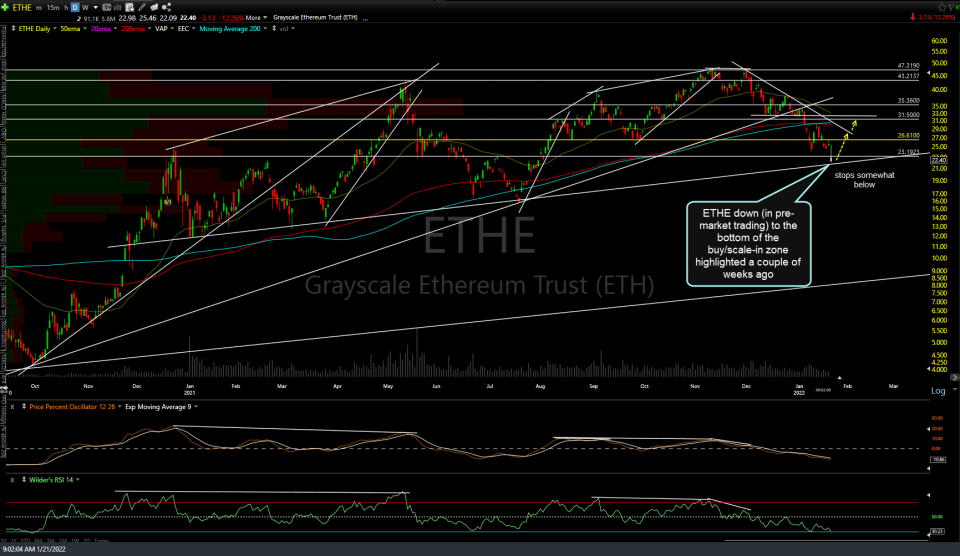The height and width of the screenshot is (556, 960).
Task: Open the 20ema indicator dropdown
Action: click(x=115, y=29)
